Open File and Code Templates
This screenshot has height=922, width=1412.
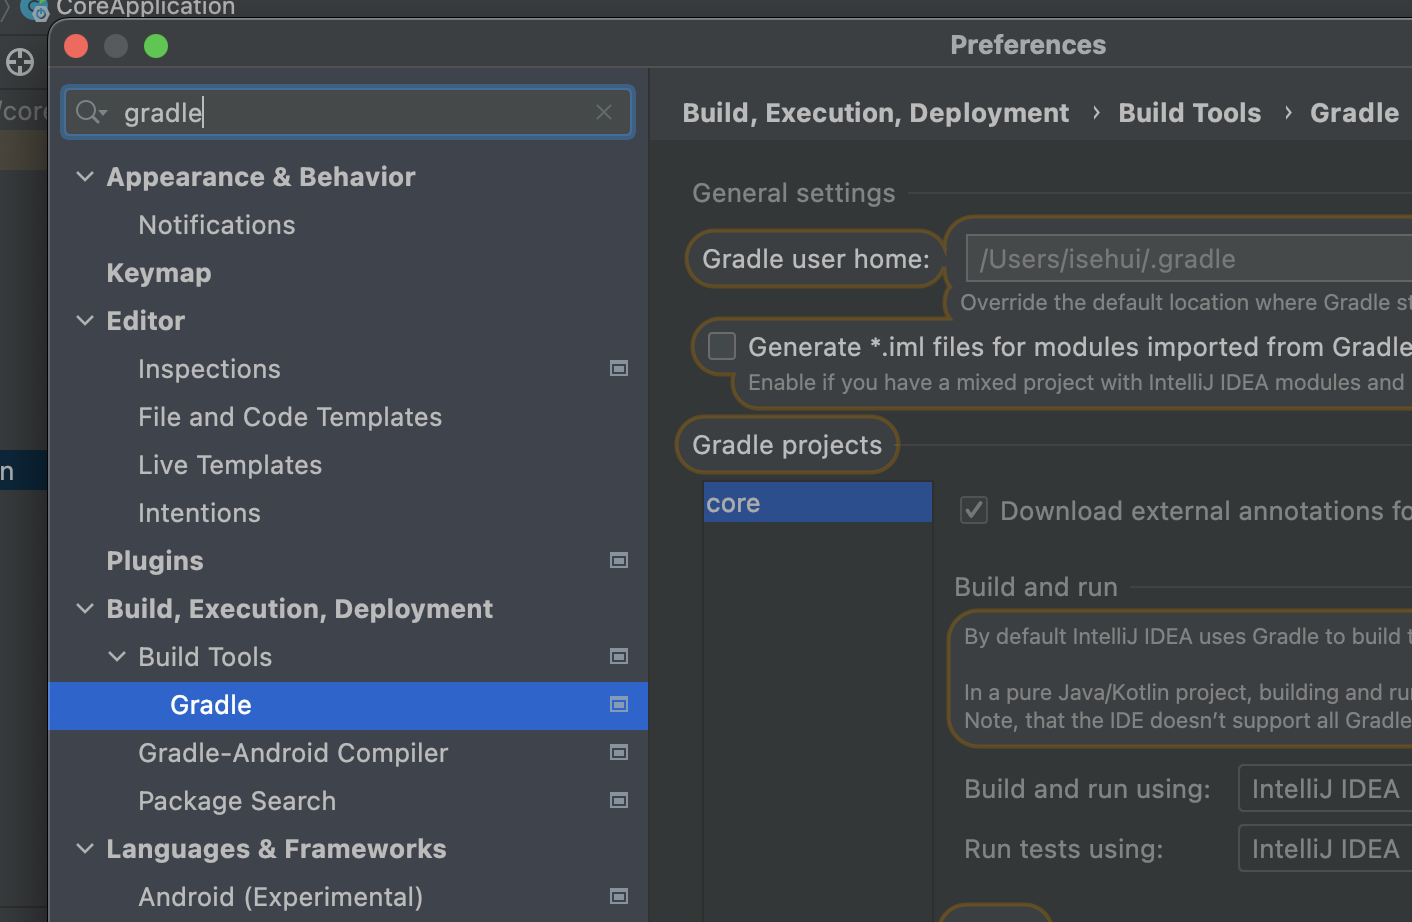click(x=290, y=417)
